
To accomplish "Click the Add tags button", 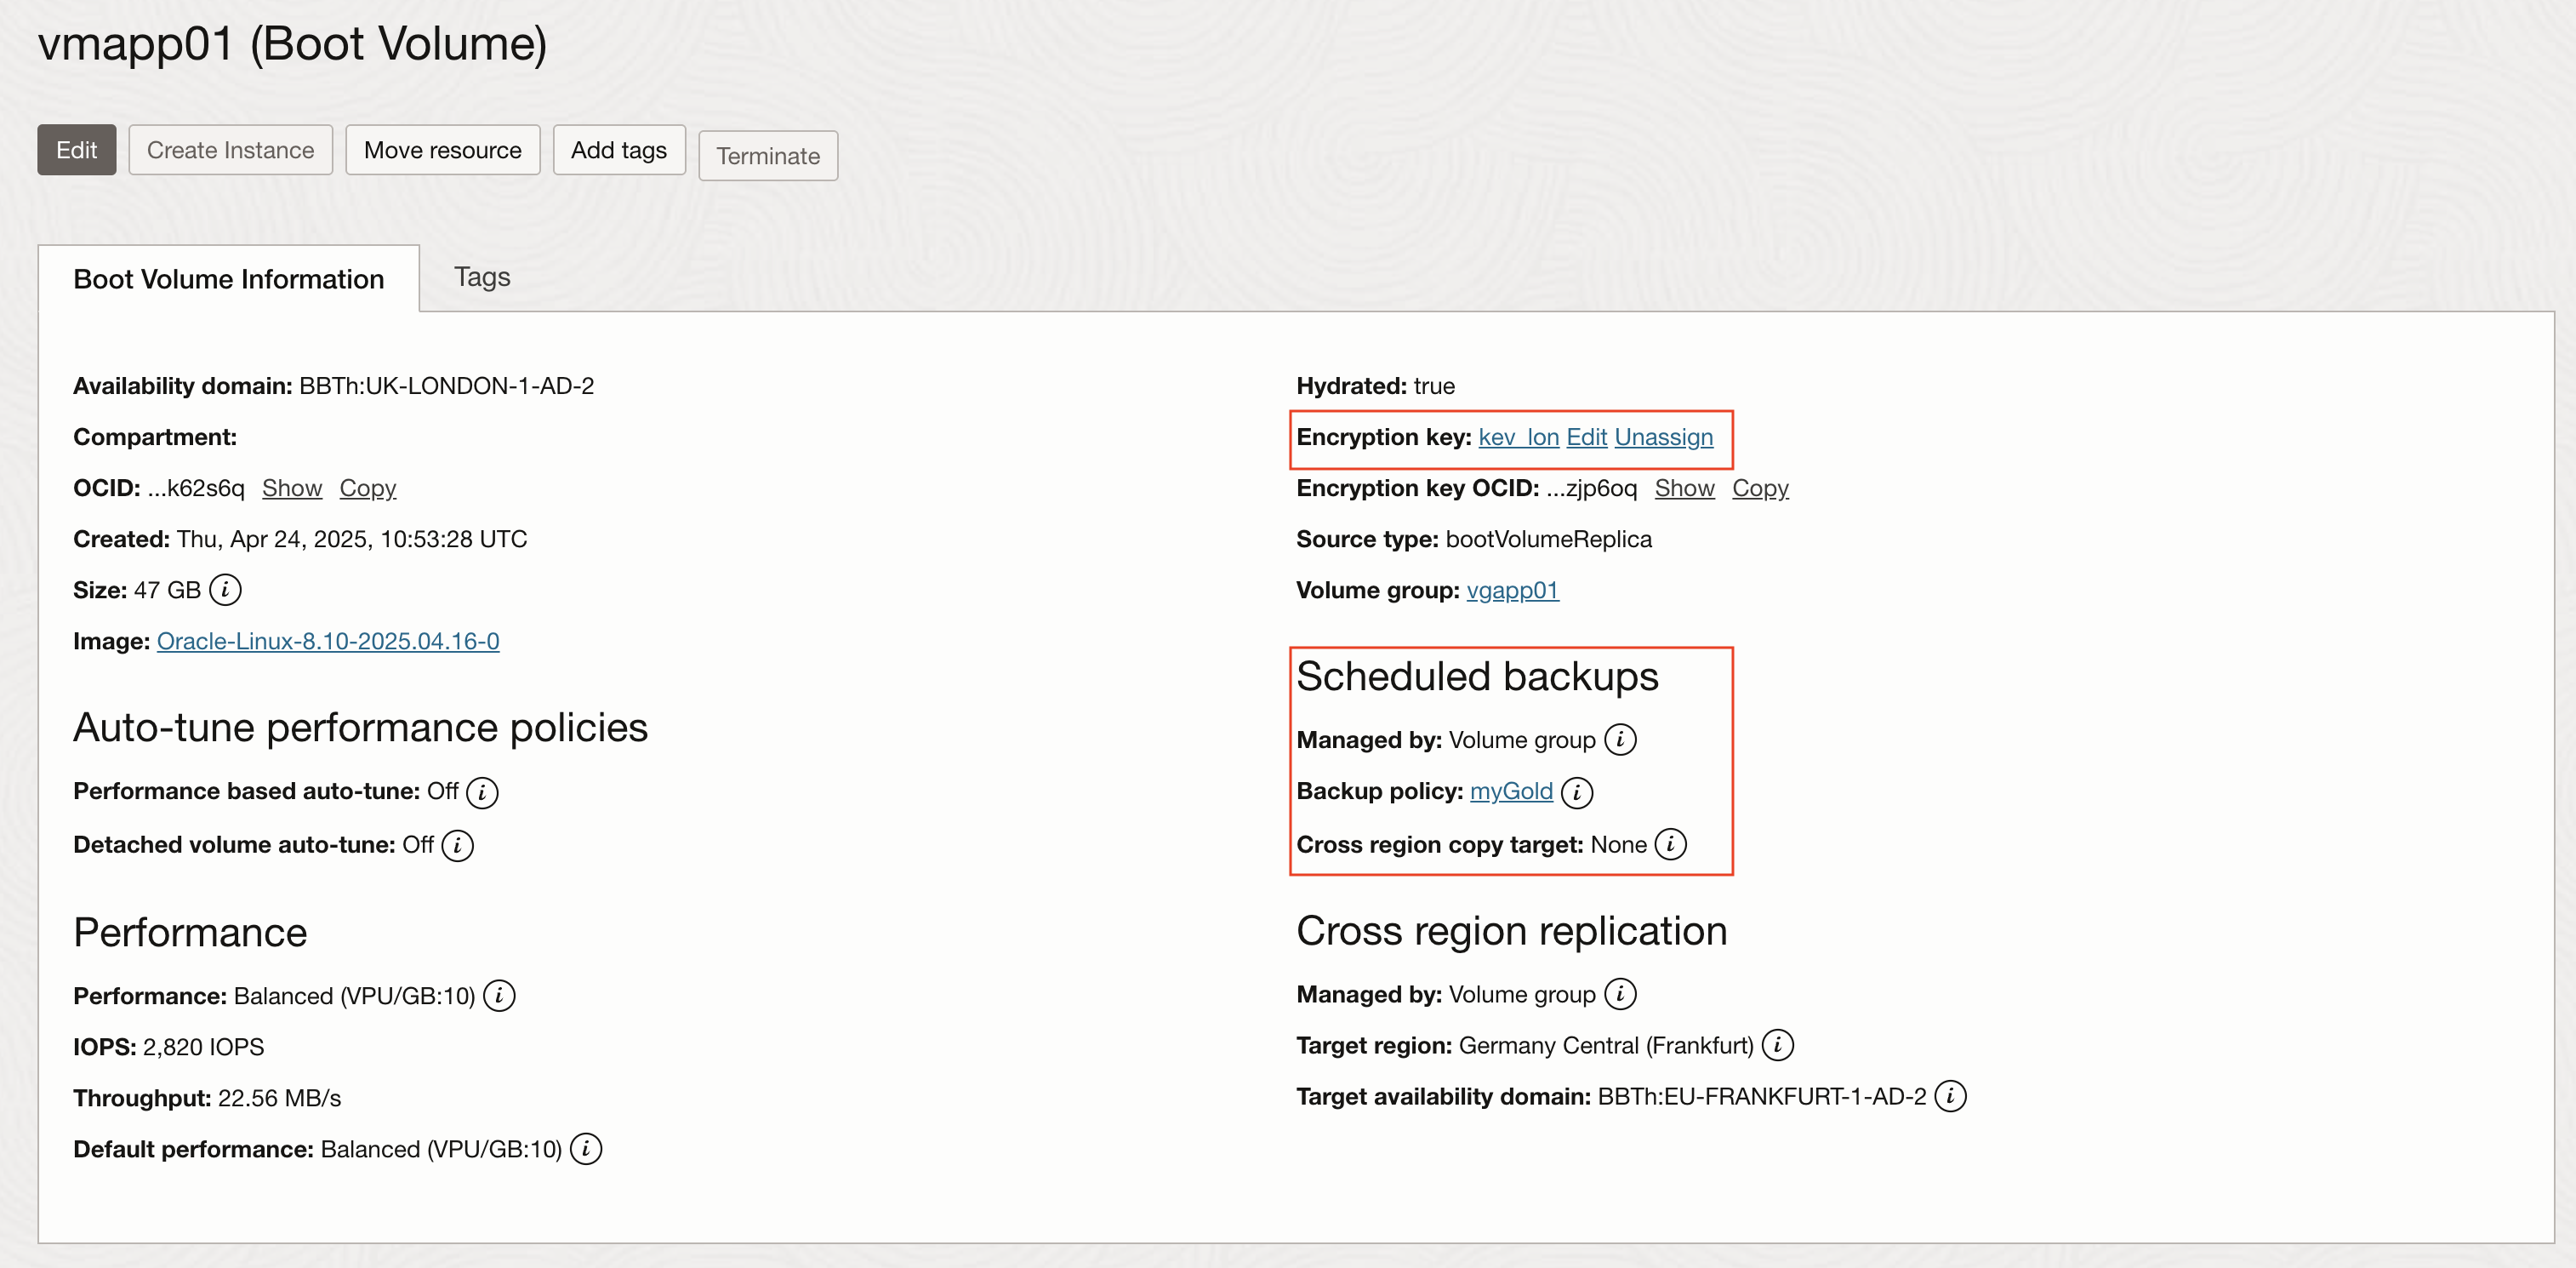I will tap(618, 150).
